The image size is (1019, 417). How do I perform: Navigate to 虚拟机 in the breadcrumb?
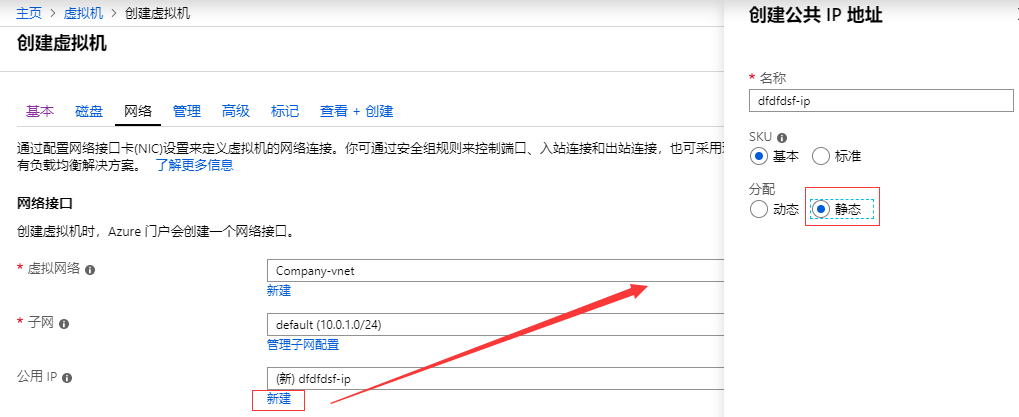coord(83,14)
